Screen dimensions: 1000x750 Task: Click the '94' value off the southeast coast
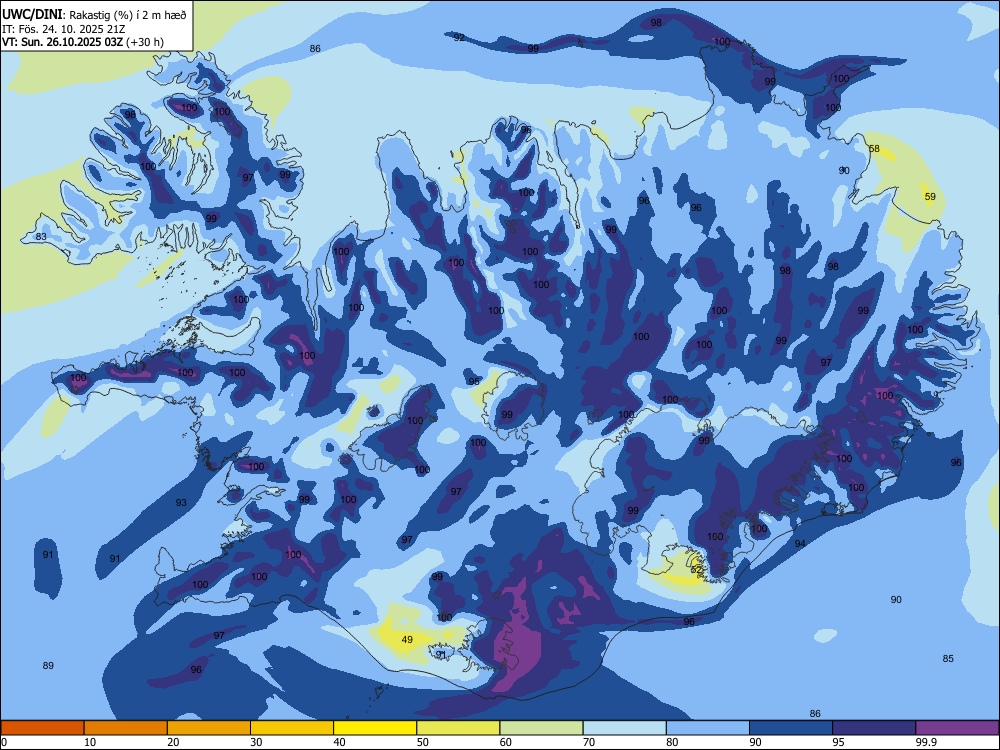coord(800,543)
